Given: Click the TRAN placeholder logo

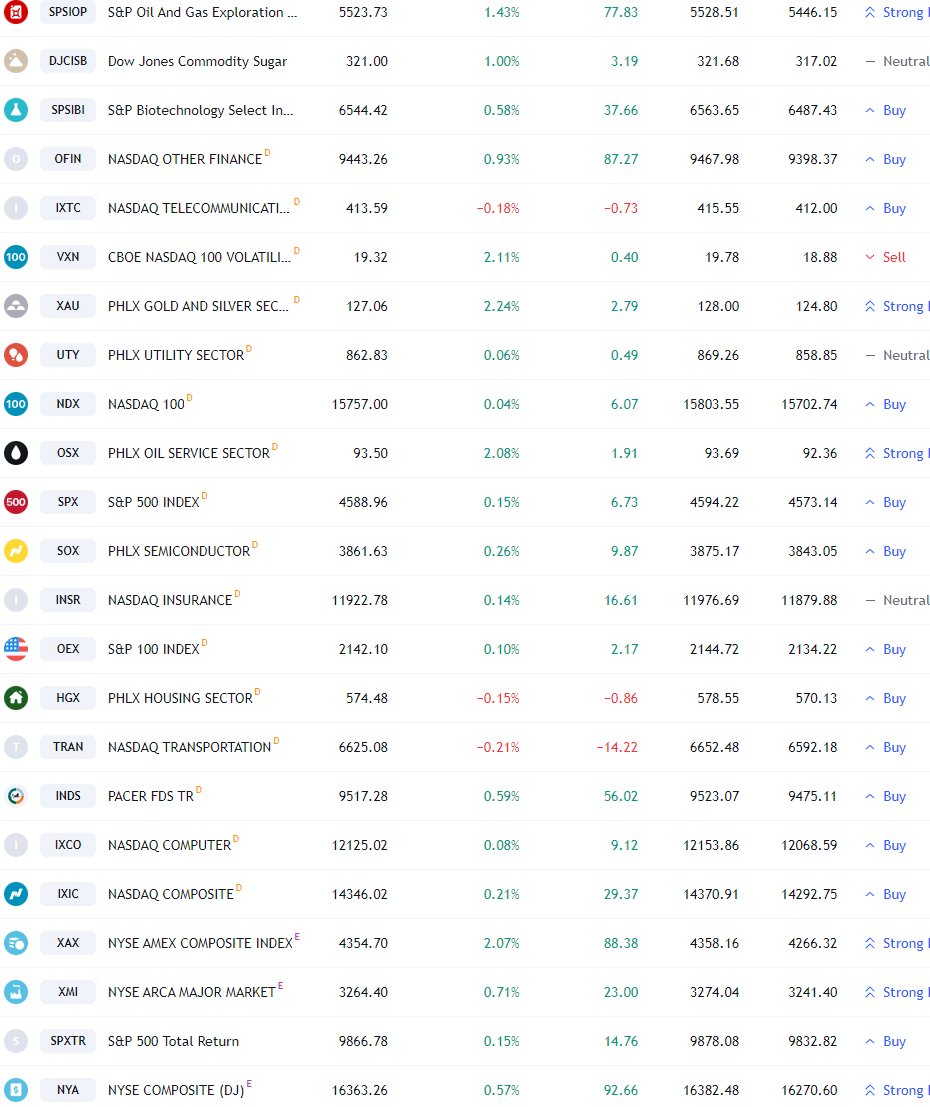Looking at the screenshot, I should click(16, 746).
